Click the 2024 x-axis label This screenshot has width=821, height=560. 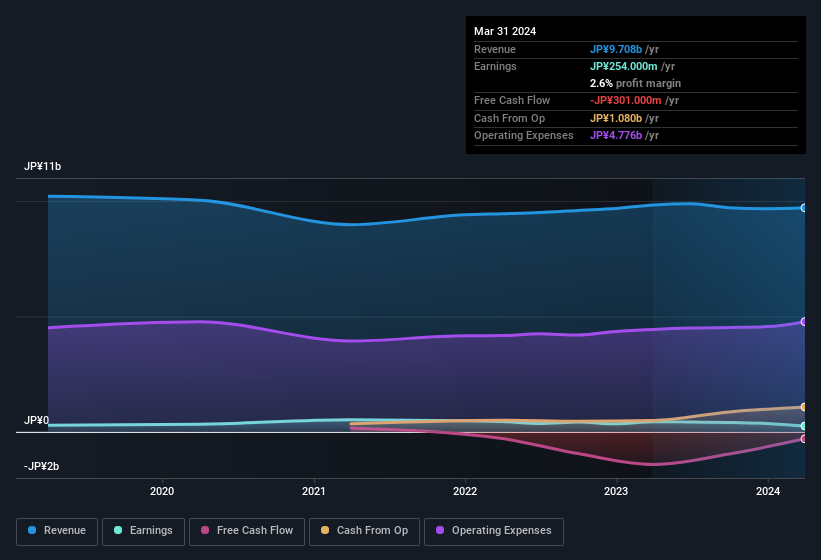(768, 491)
